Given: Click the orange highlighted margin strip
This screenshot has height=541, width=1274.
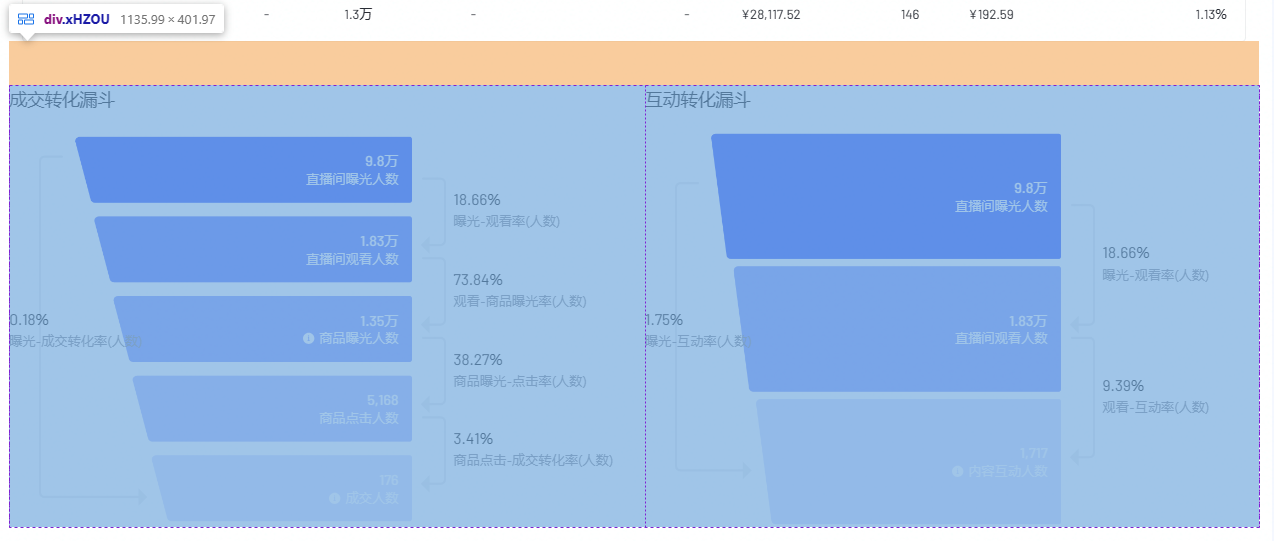Looking at the screenshot, I should point(634,63).
